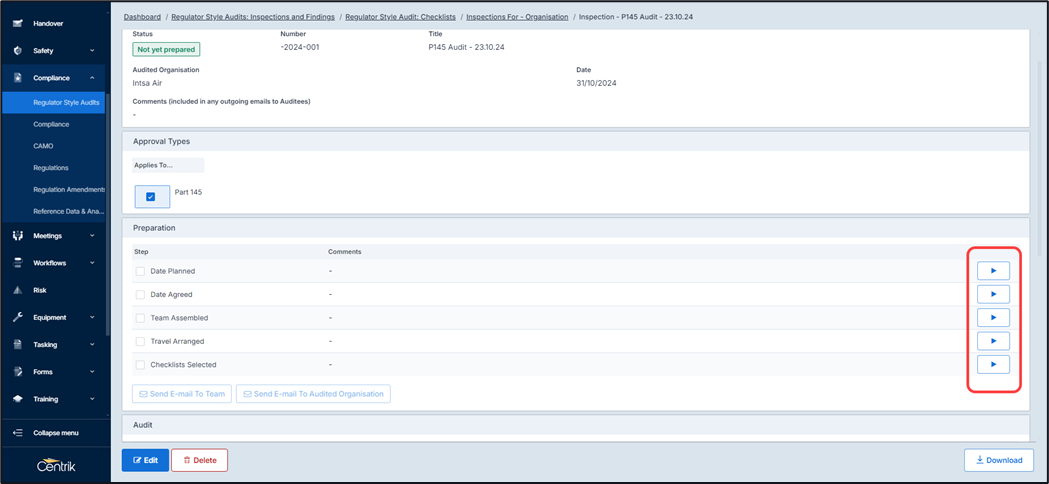Viewport: 1049px width, 484px height.
Task: Click the Handover sidebar icon
Action: [x=17, y=23]
